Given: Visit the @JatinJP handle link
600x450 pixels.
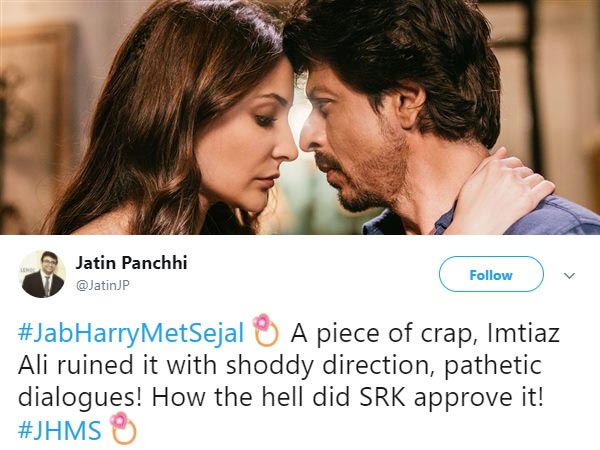Looking at the screenshot, I should tap(103, 285).
